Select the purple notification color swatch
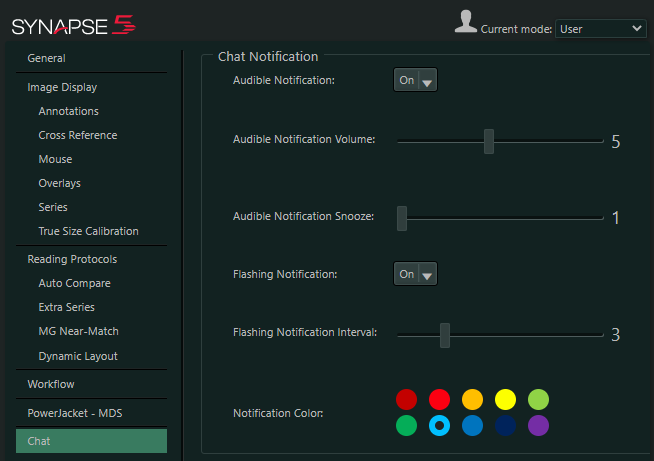The height and width of the screenshot is (461, 654). coord(538,426)
